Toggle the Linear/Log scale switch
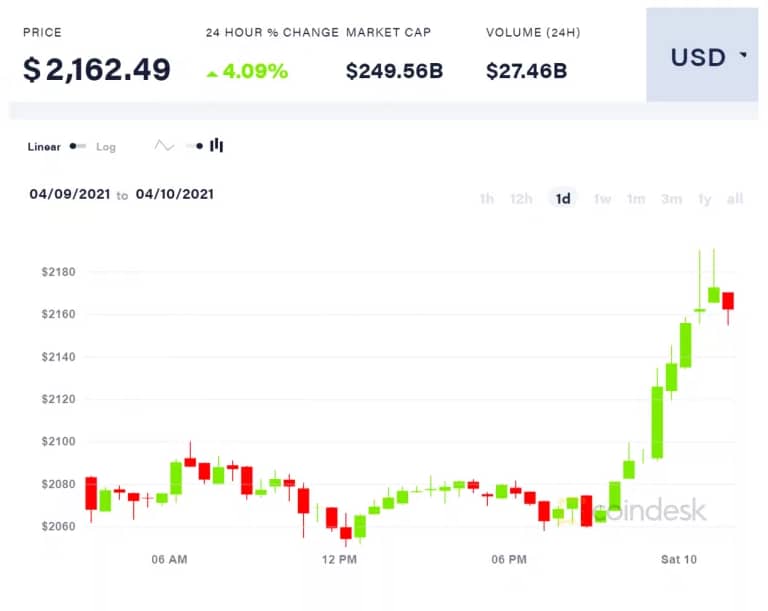The image size is (768, 611). tap(78, 146)
